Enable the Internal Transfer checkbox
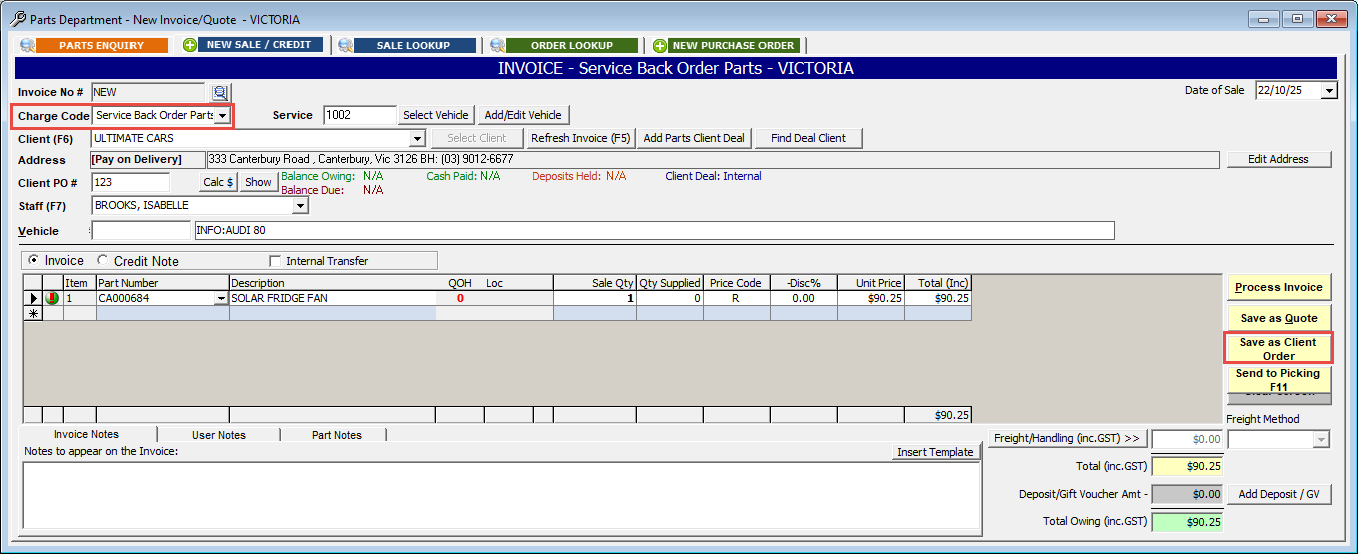1358x554 pixels. (x=275, y=261)
